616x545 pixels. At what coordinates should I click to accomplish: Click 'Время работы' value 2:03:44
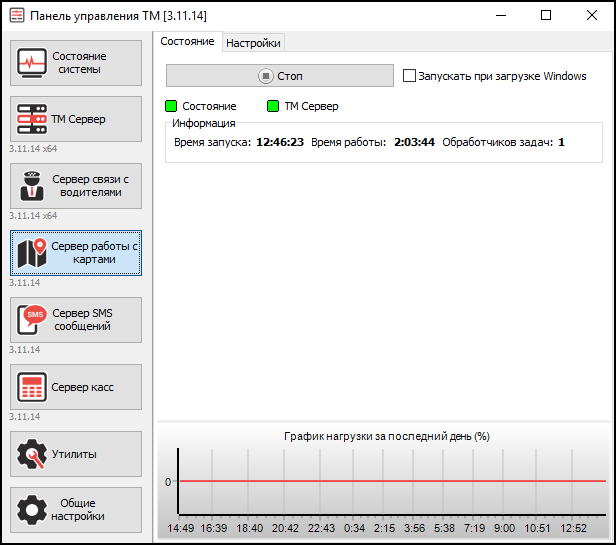point(414,142)
